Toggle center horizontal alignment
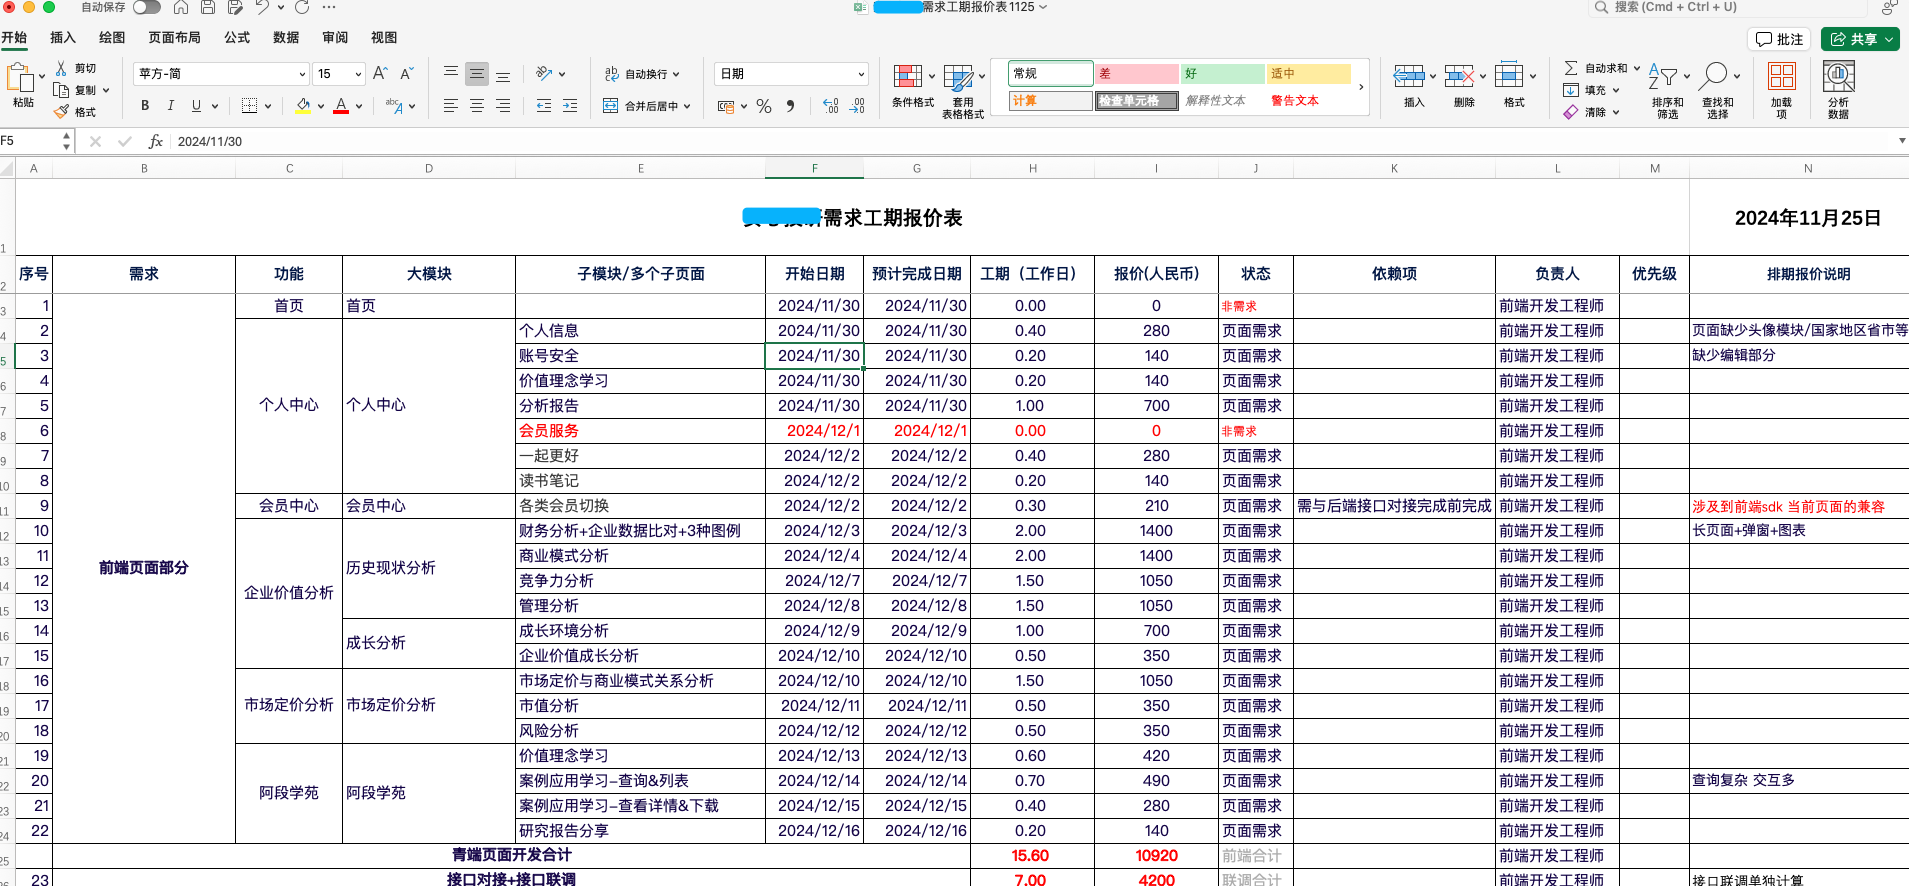Viewport: 1909px width, 886px height. point(477,106)
